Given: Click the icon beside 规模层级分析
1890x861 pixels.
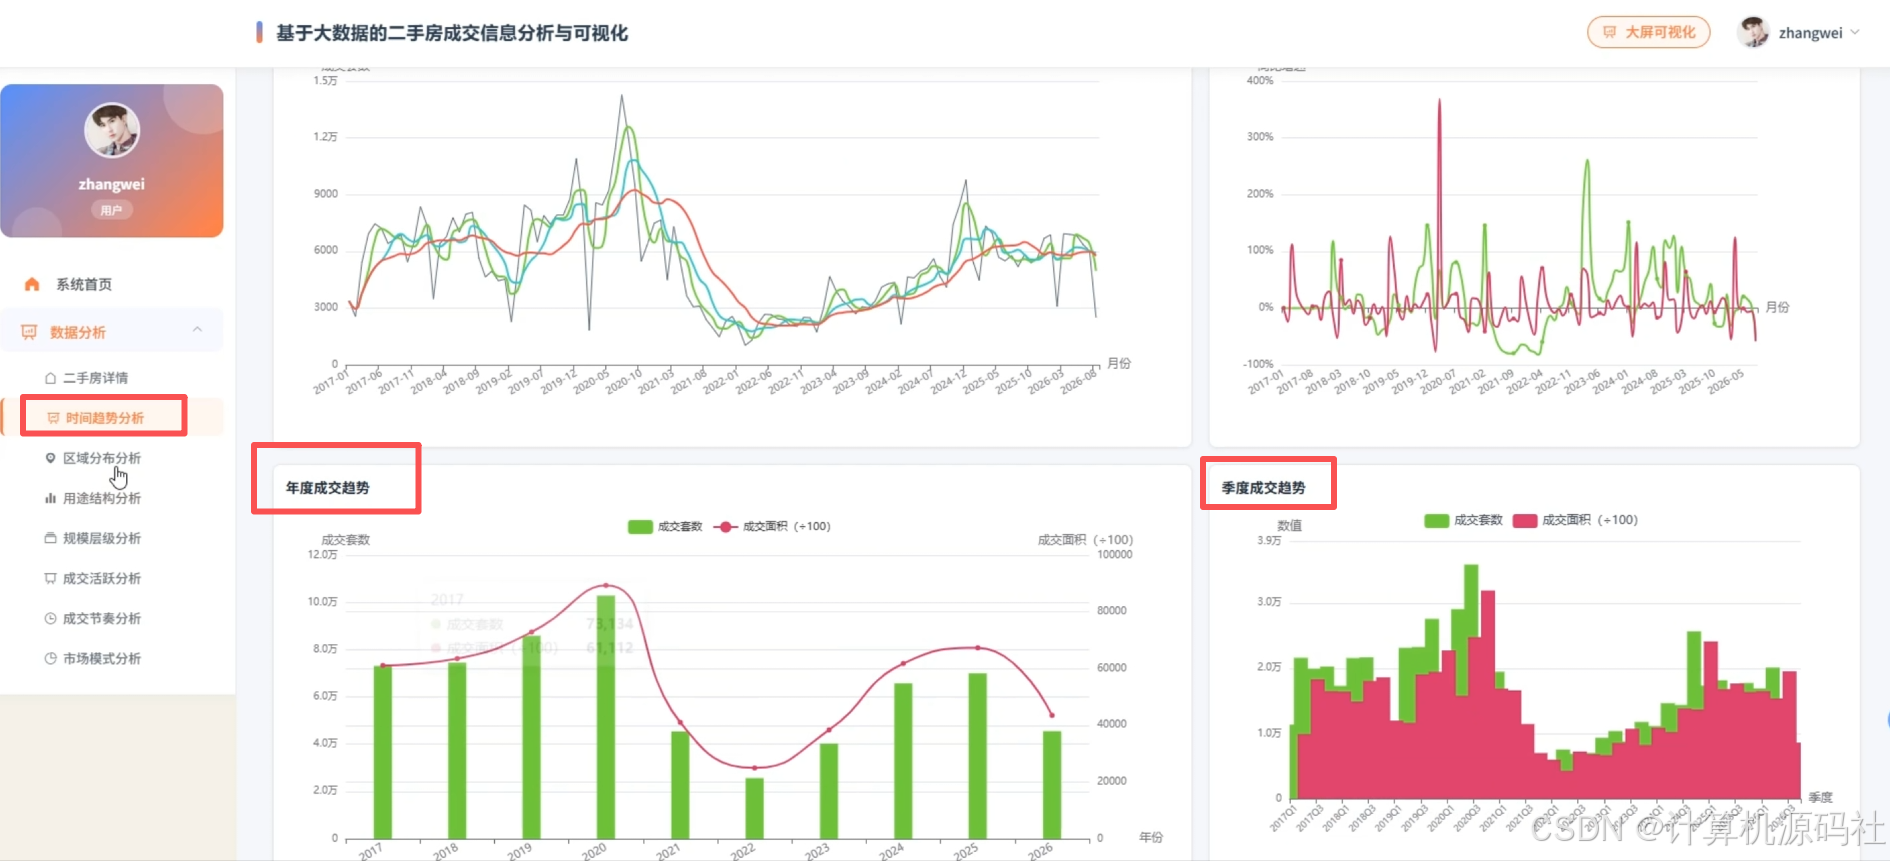Looking at the screenshot, I should click(x=50, y=538).
